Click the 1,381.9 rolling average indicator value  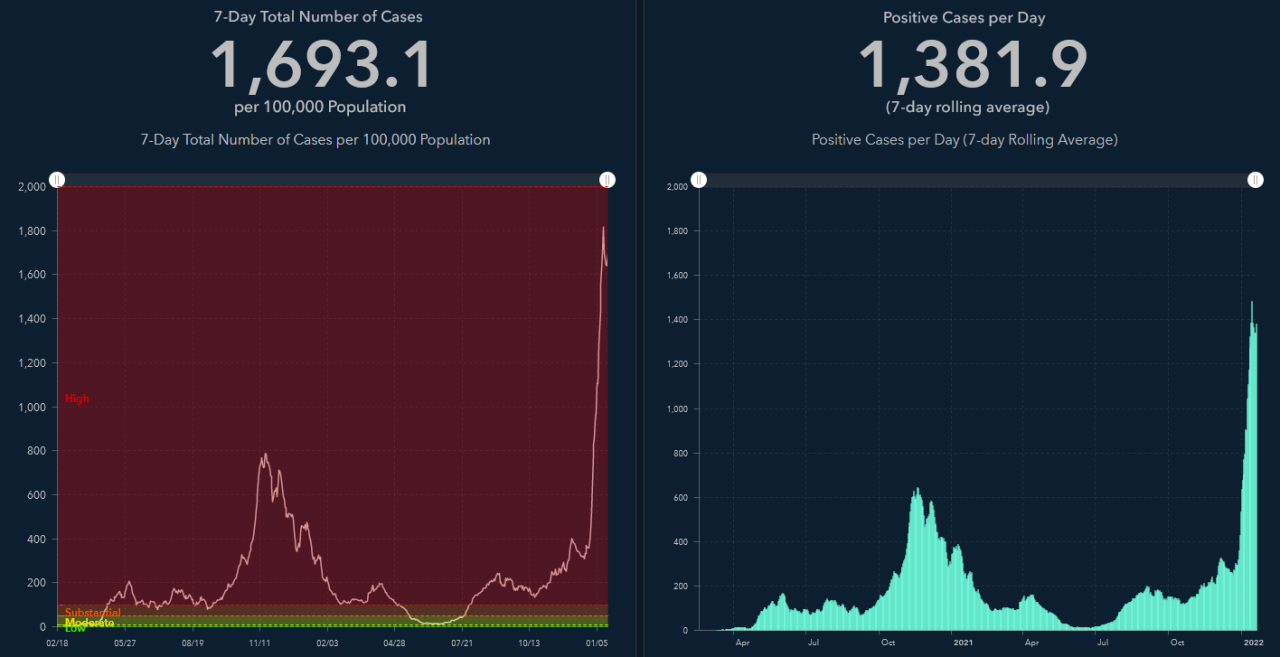[x=972, y=65]
